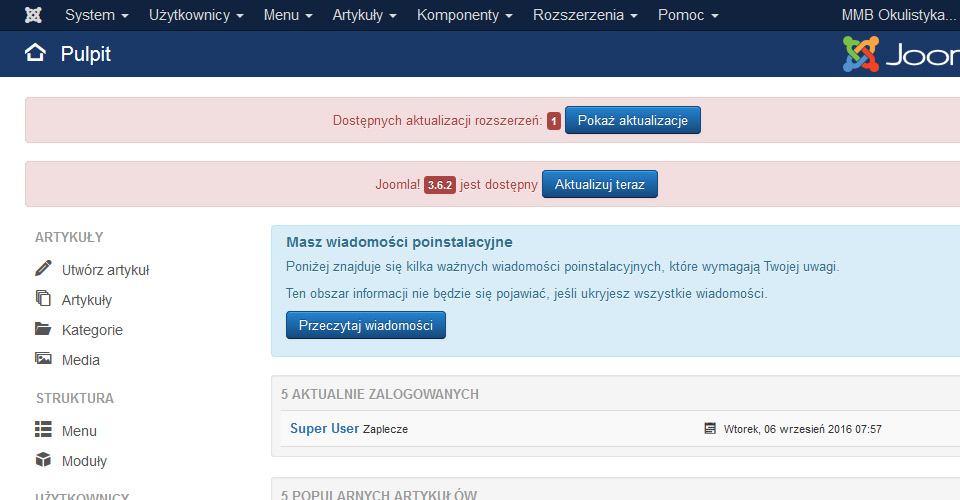The height and width of the screenshot is (500, 960).
Task: Click the list icon for Menu
Action: 43,429
